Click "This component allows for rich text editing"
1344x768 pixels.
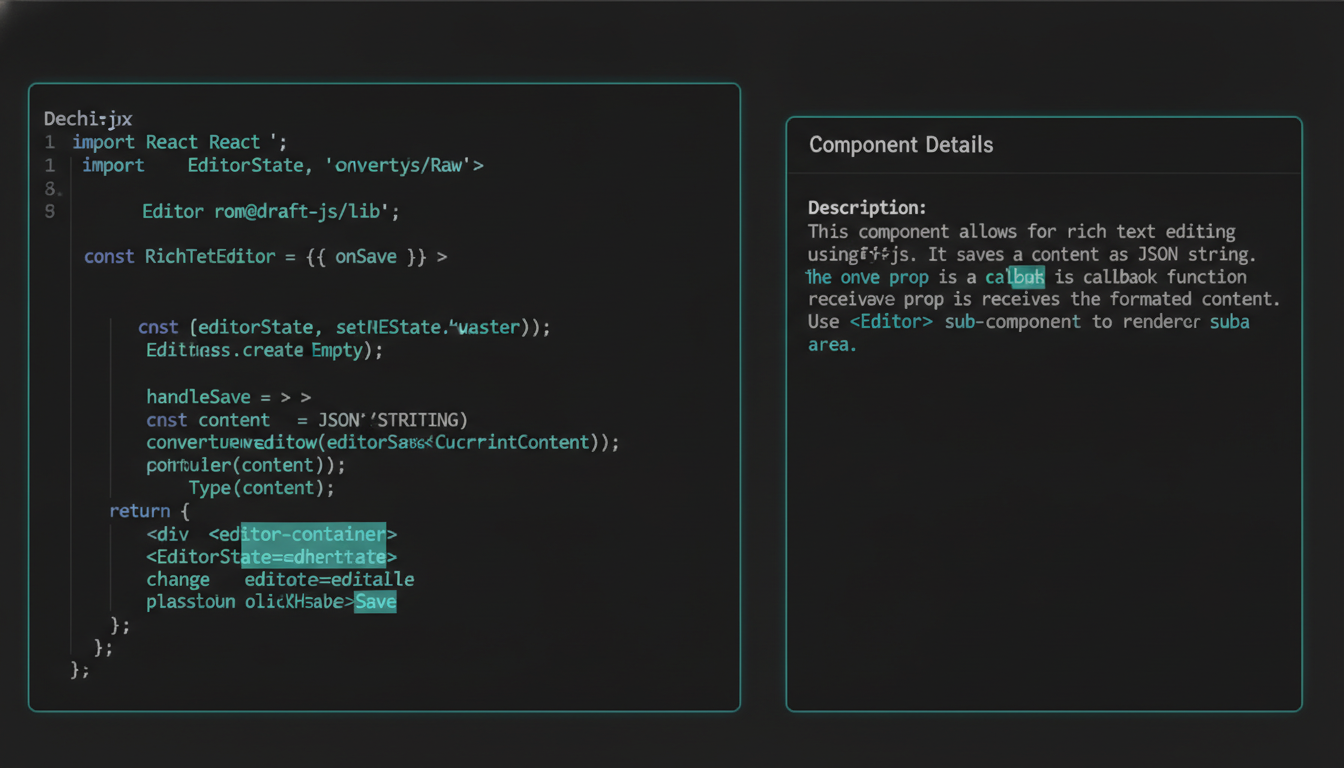(1022, 232)
